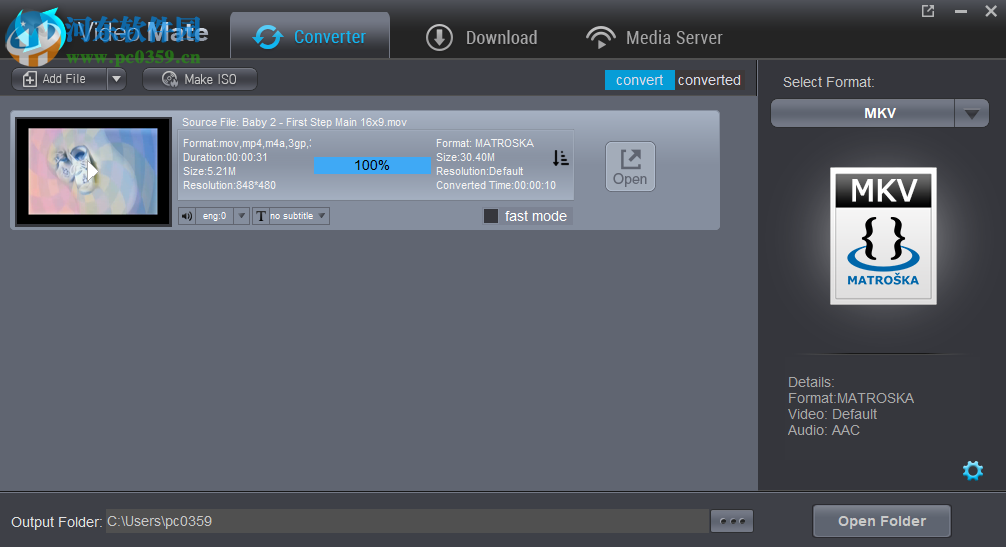Click the Resolution:848*480 text
Image resolution: width=1006 pixels, height=547 pixels.
pos(229,185)
